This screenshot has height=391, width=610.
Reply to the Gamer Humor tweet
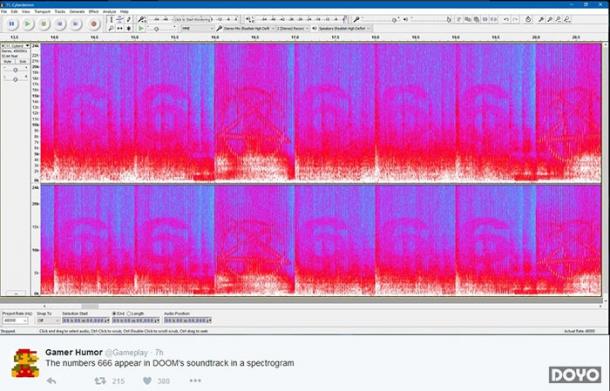point(51,380)
